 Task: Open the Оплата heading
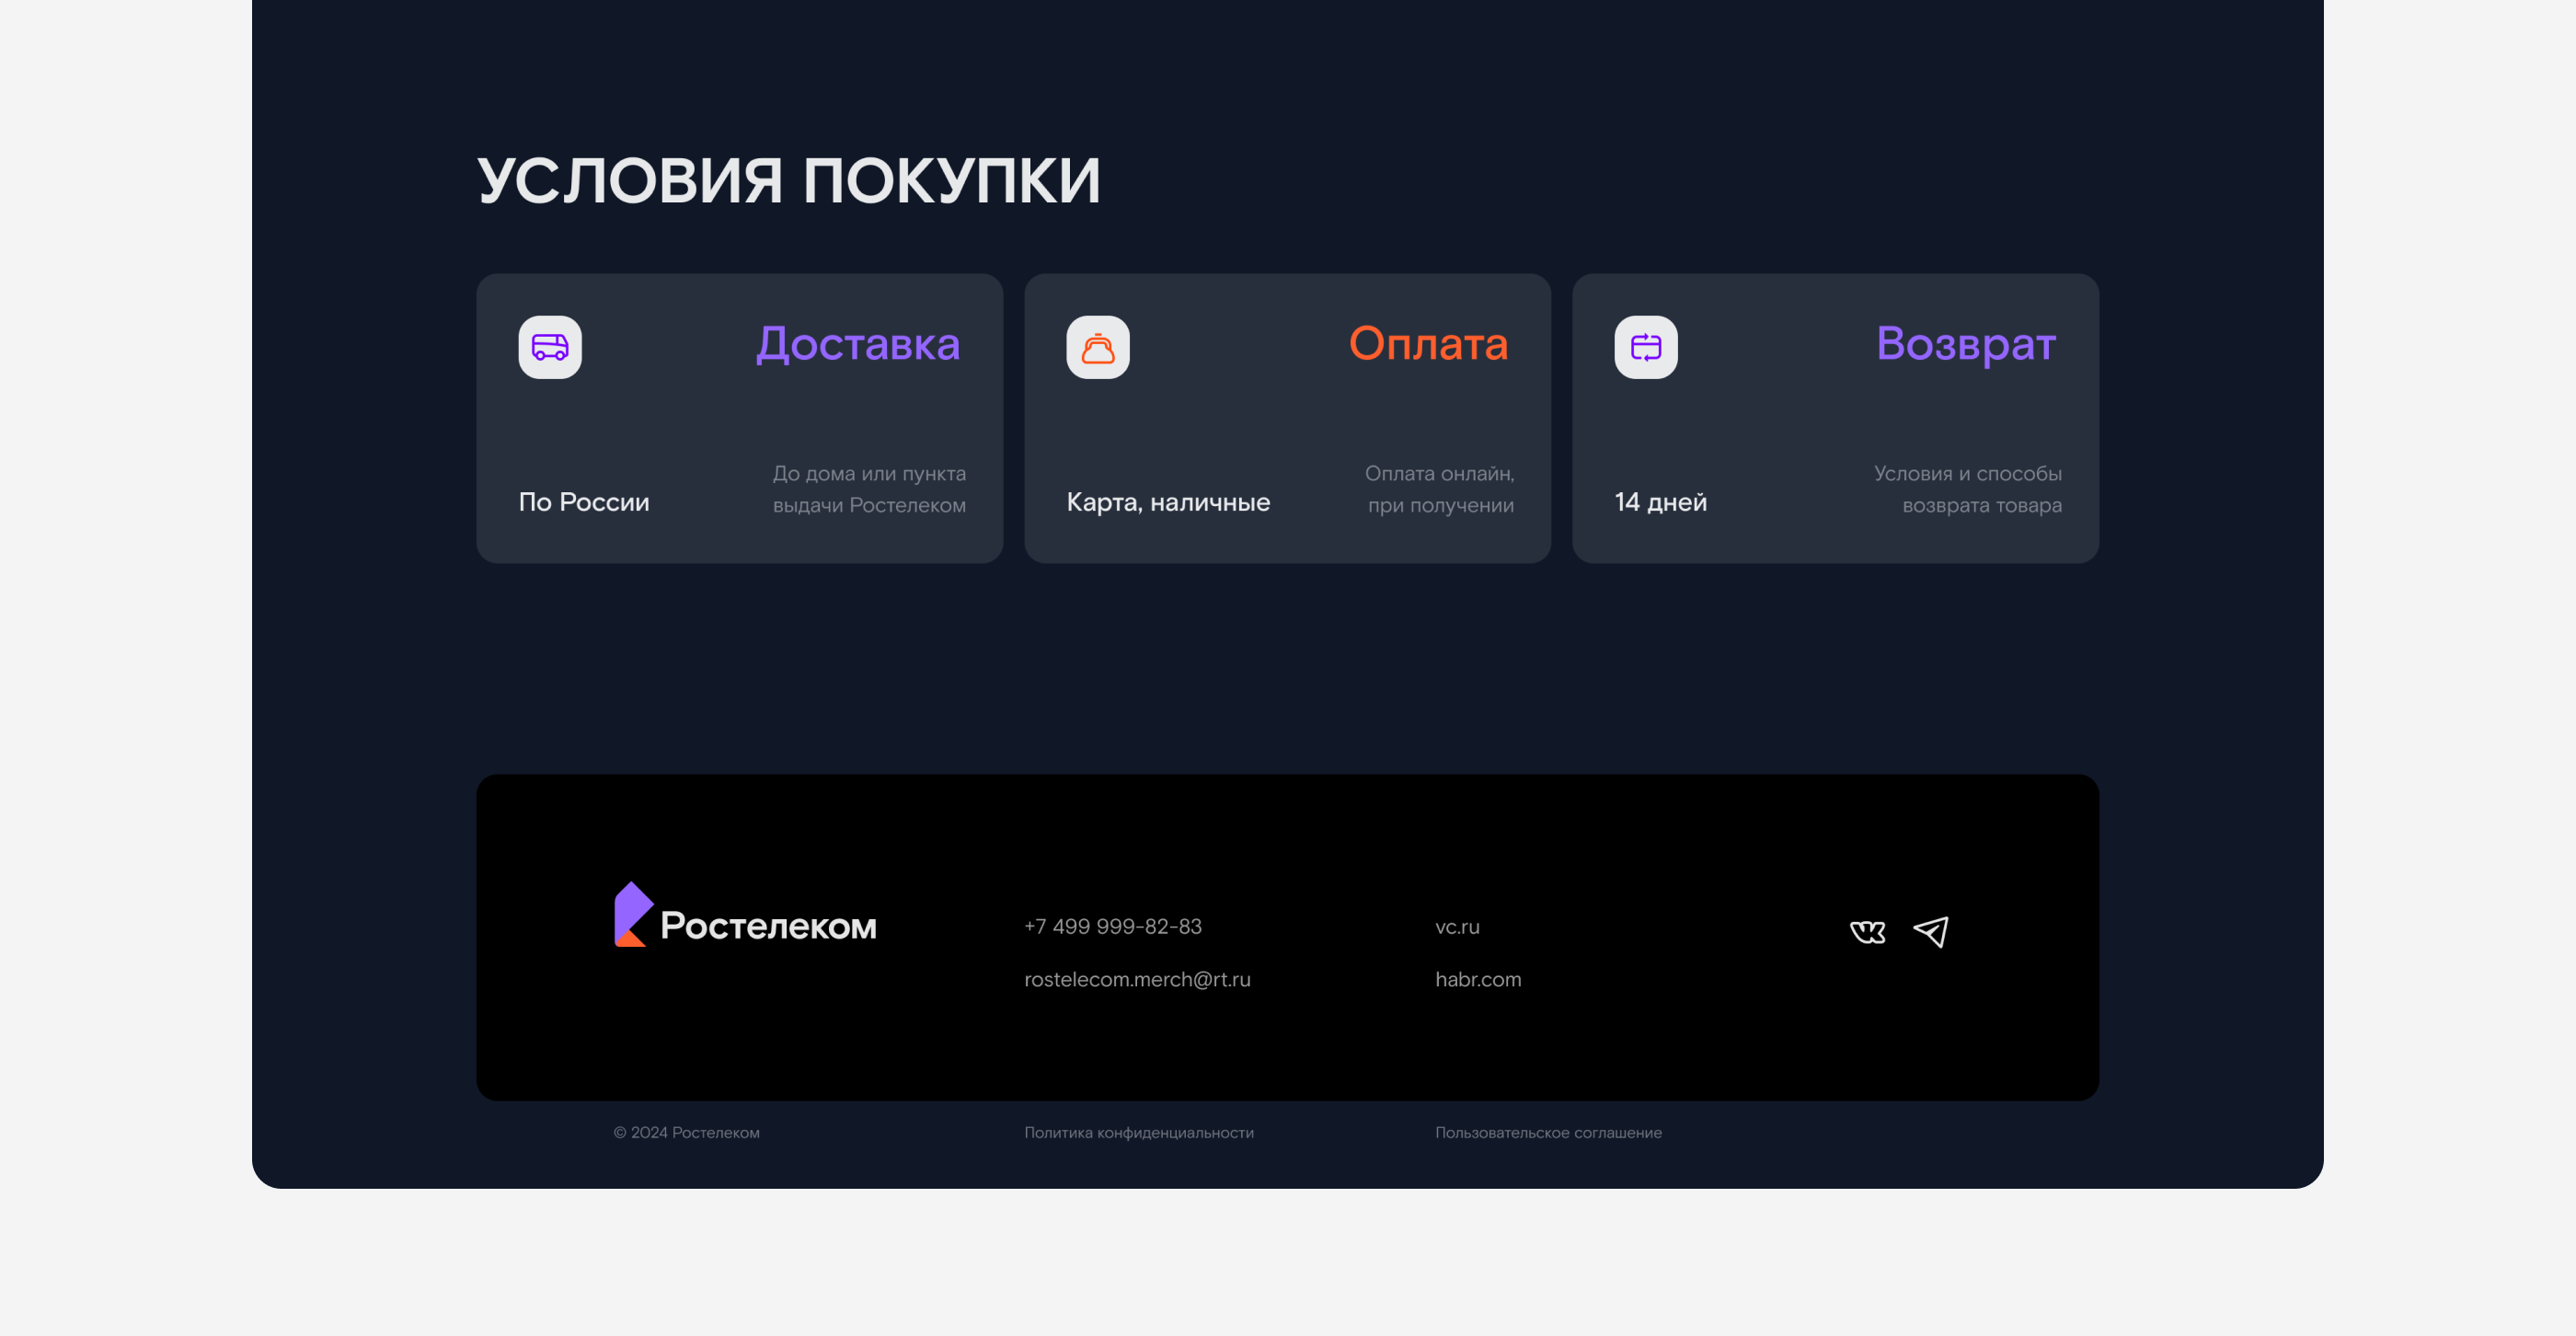[1427, 344]
